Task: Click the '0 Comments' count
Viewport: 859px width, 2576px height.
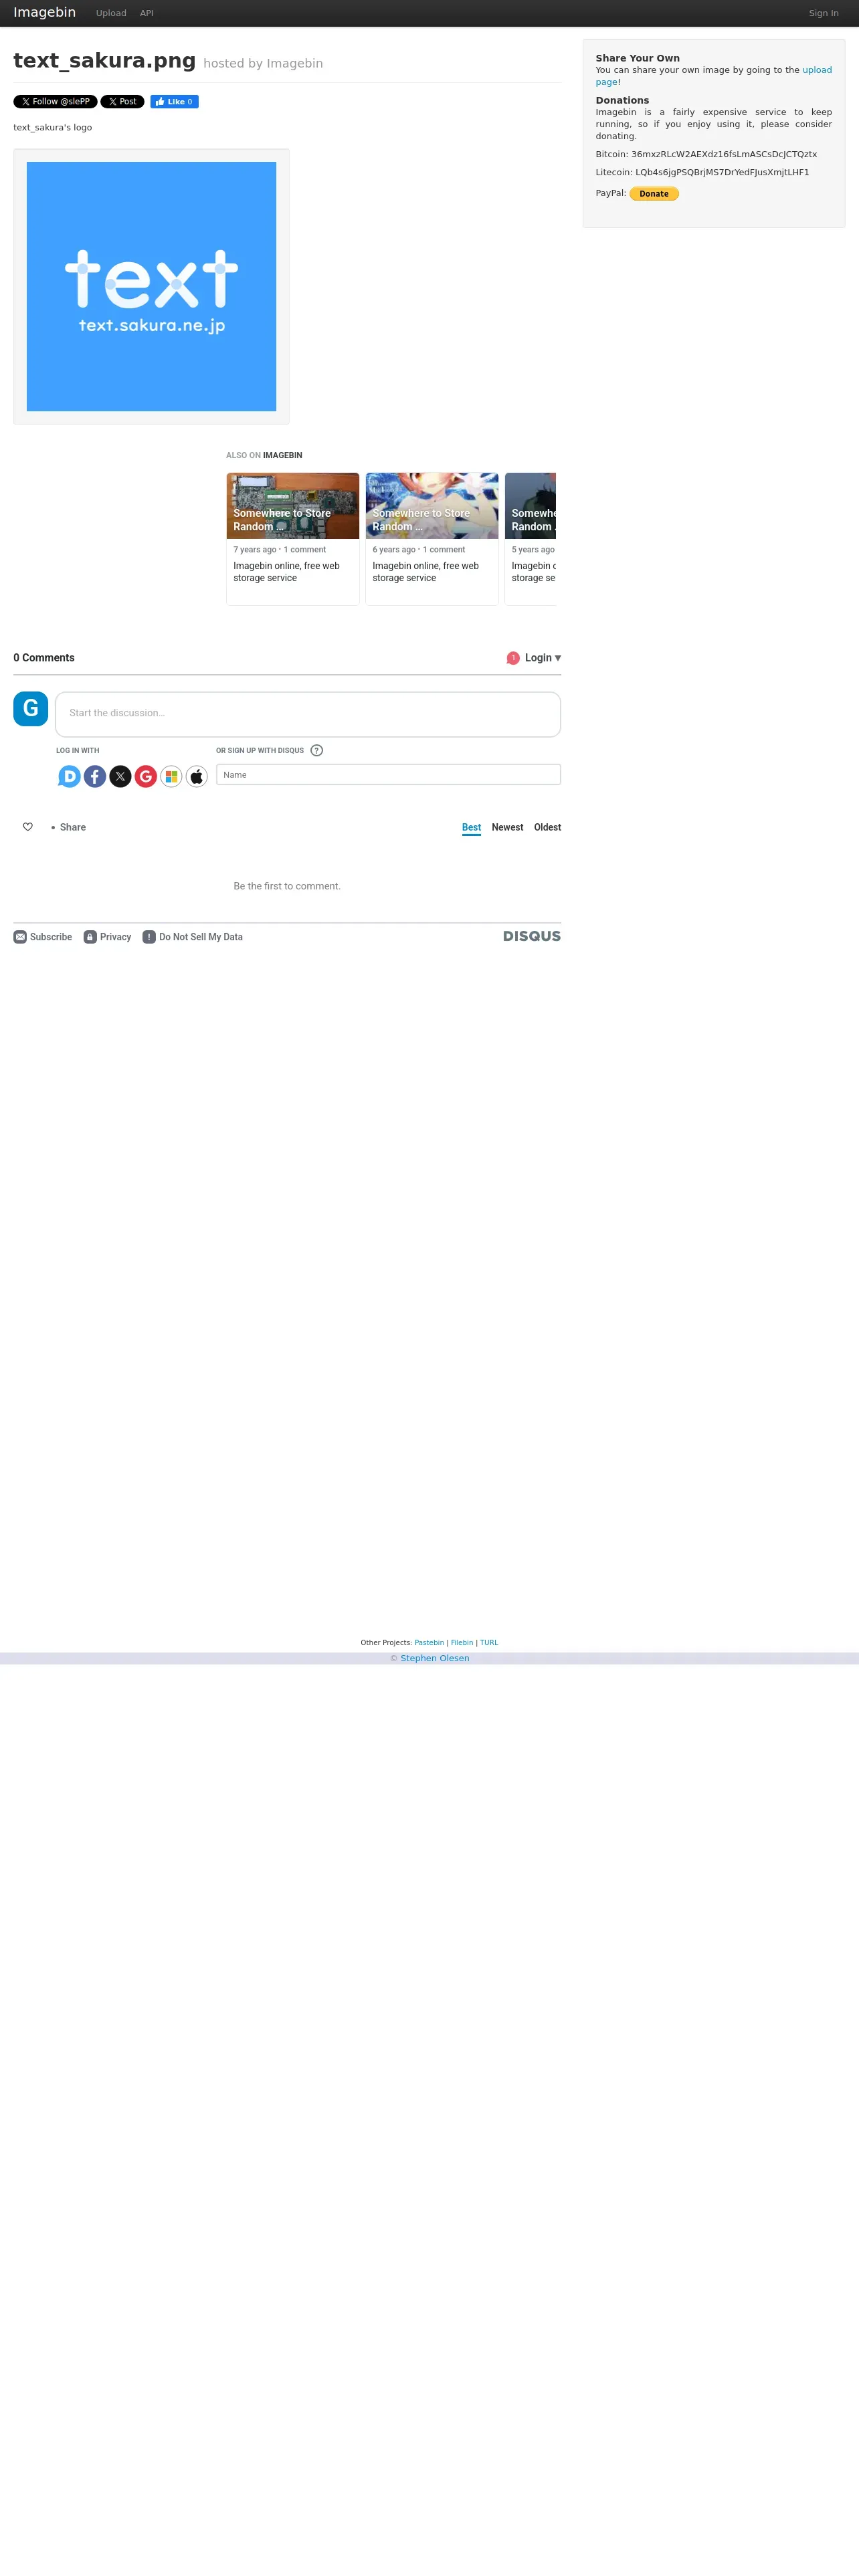Action: (44, 658)
